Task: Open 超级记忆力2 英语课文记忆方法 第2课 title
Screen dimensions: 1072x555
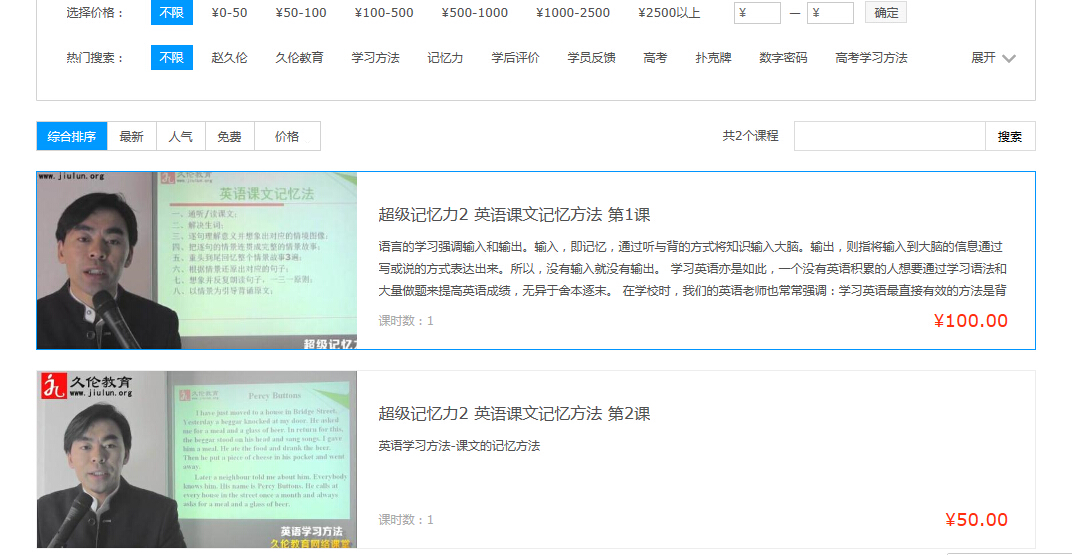Action: tap(514, 414)
